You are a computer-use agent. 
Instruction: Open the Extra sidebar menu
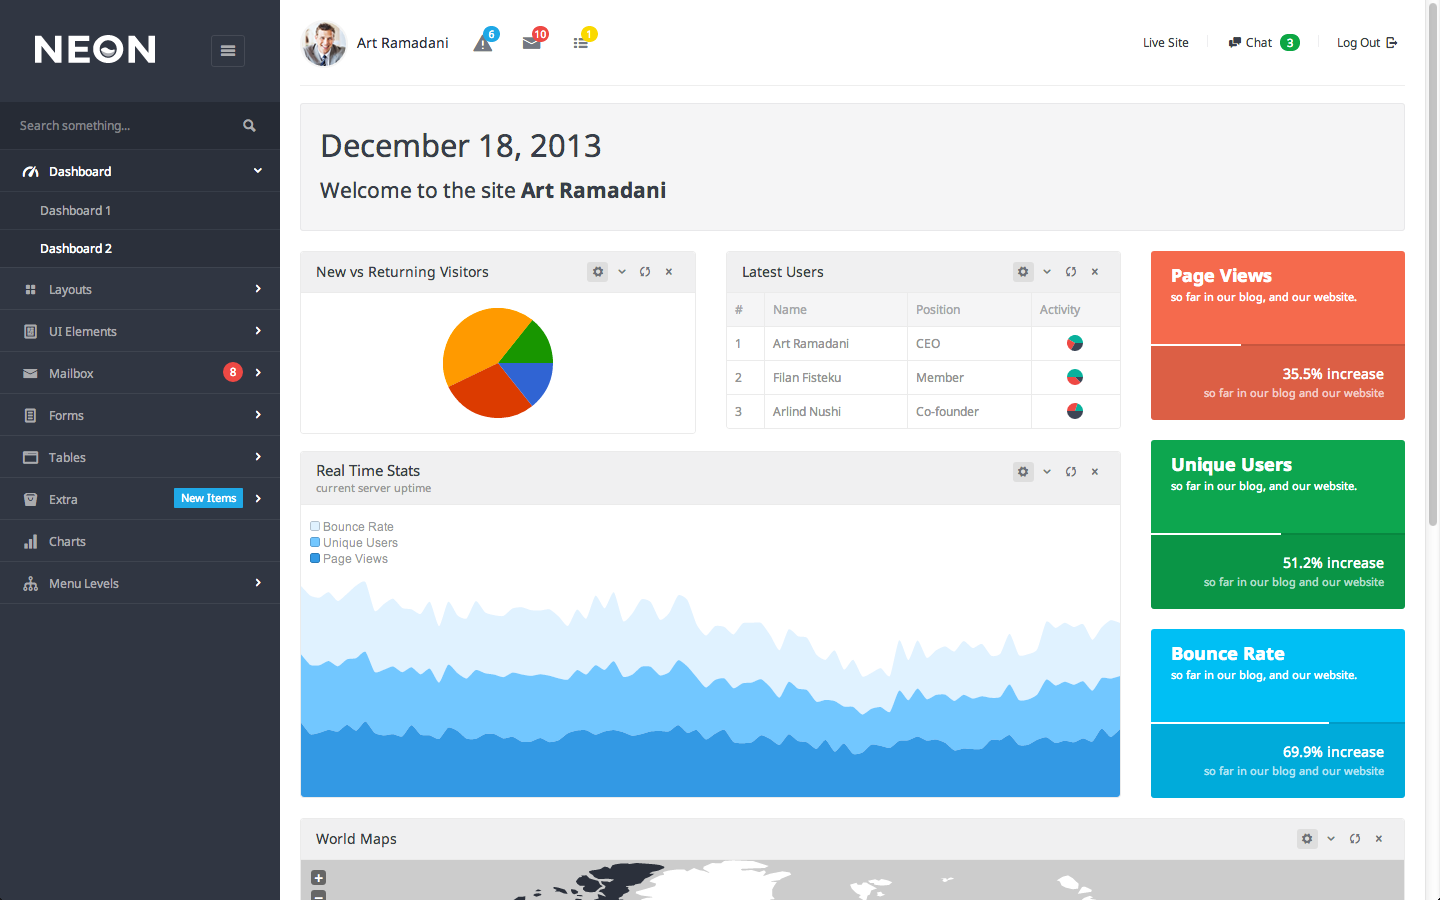[140, 499]
